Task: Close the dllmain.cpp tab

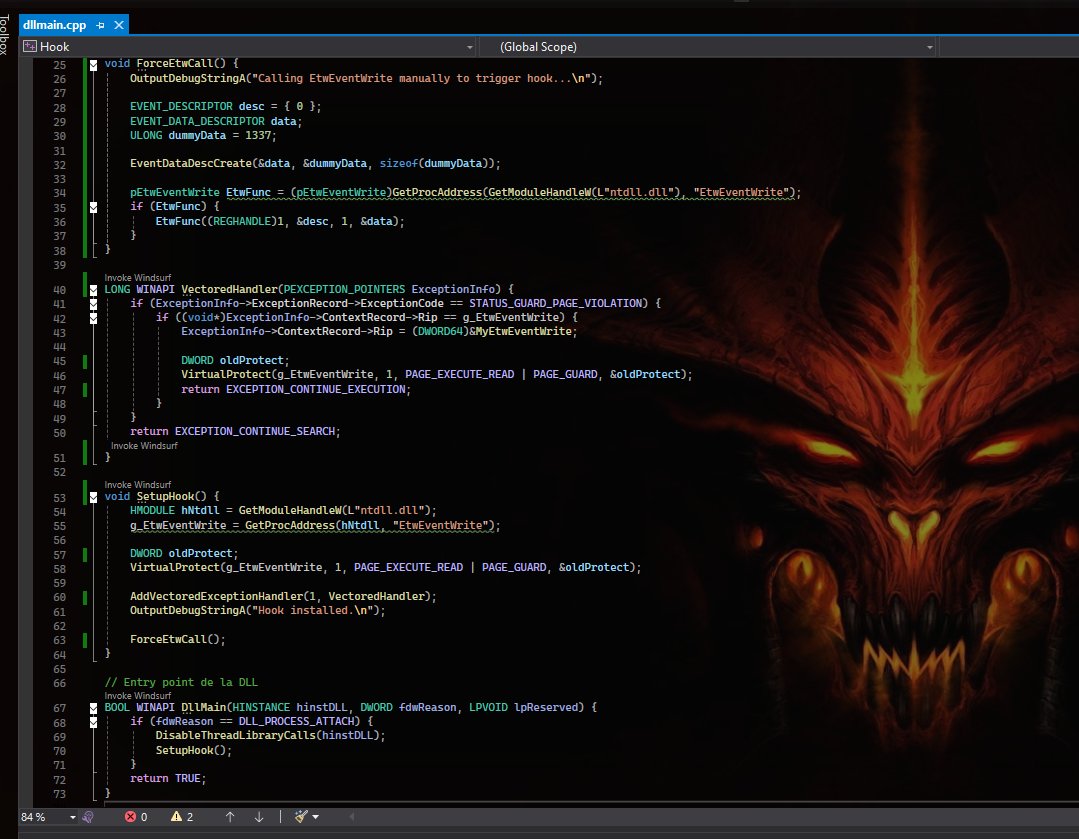Action: click(x=119, y=25)
